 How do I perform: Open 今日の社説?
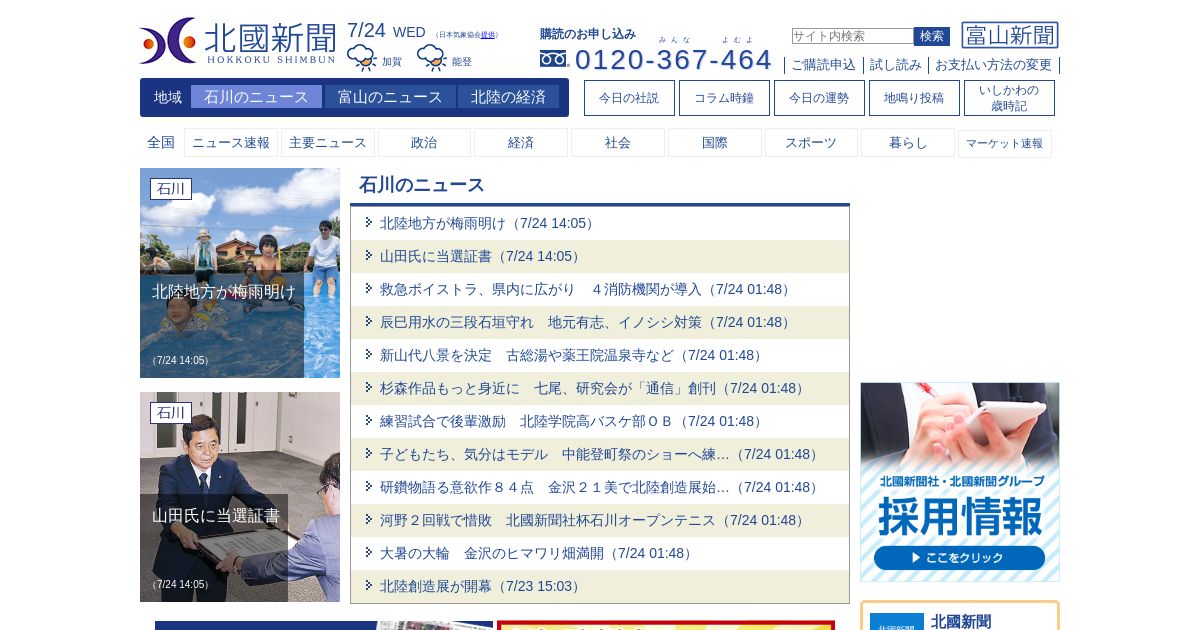click(629, 98)
